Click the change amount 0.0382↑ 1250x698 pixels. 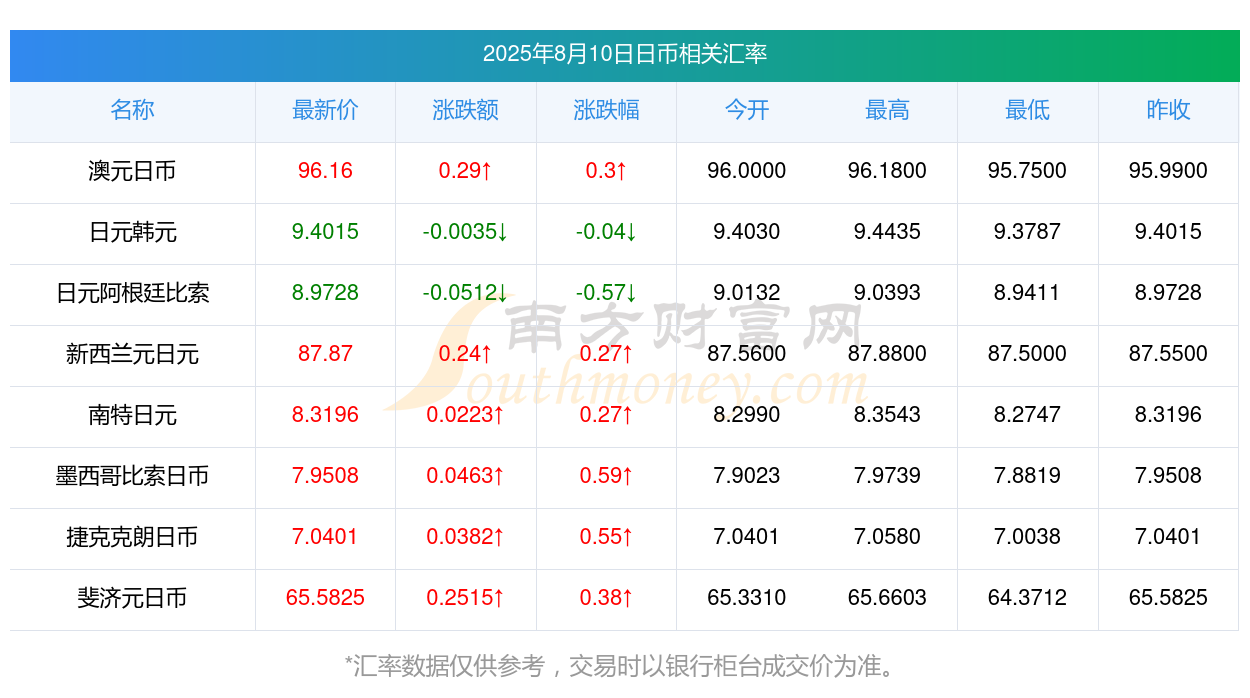coord(466,537)
